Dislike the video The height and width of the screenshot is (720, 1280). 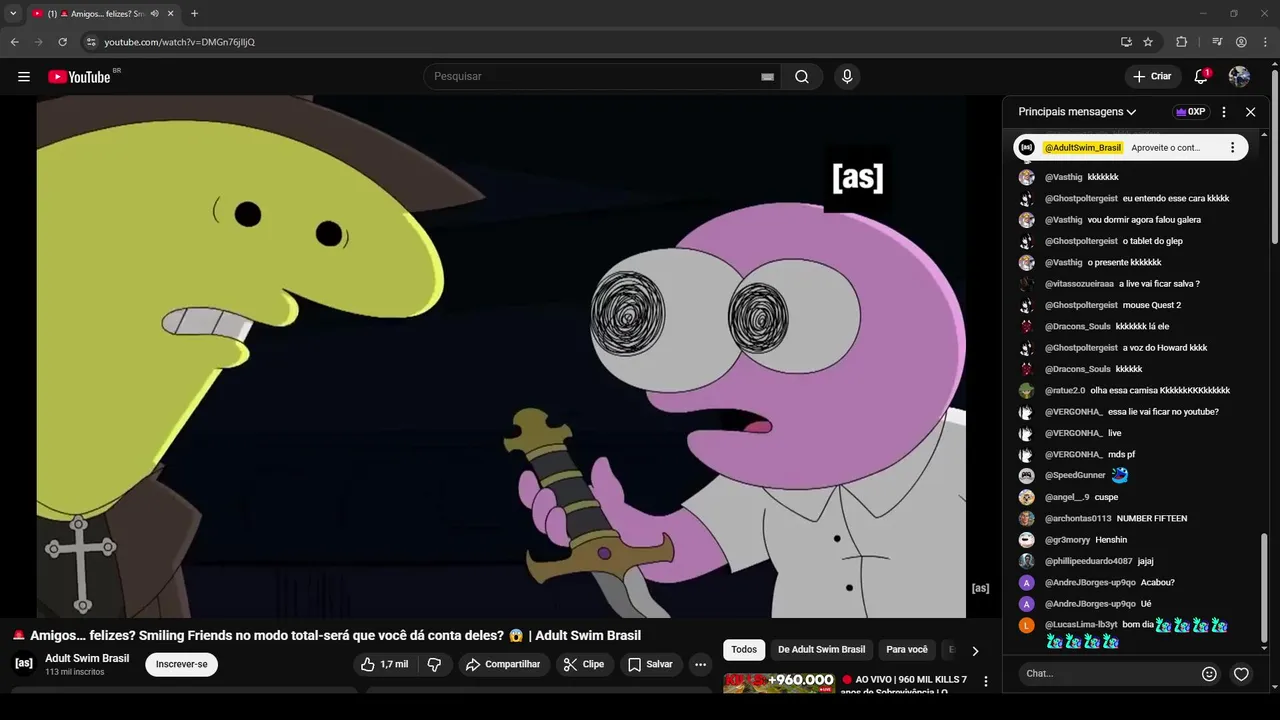click(x=434, y=664)
